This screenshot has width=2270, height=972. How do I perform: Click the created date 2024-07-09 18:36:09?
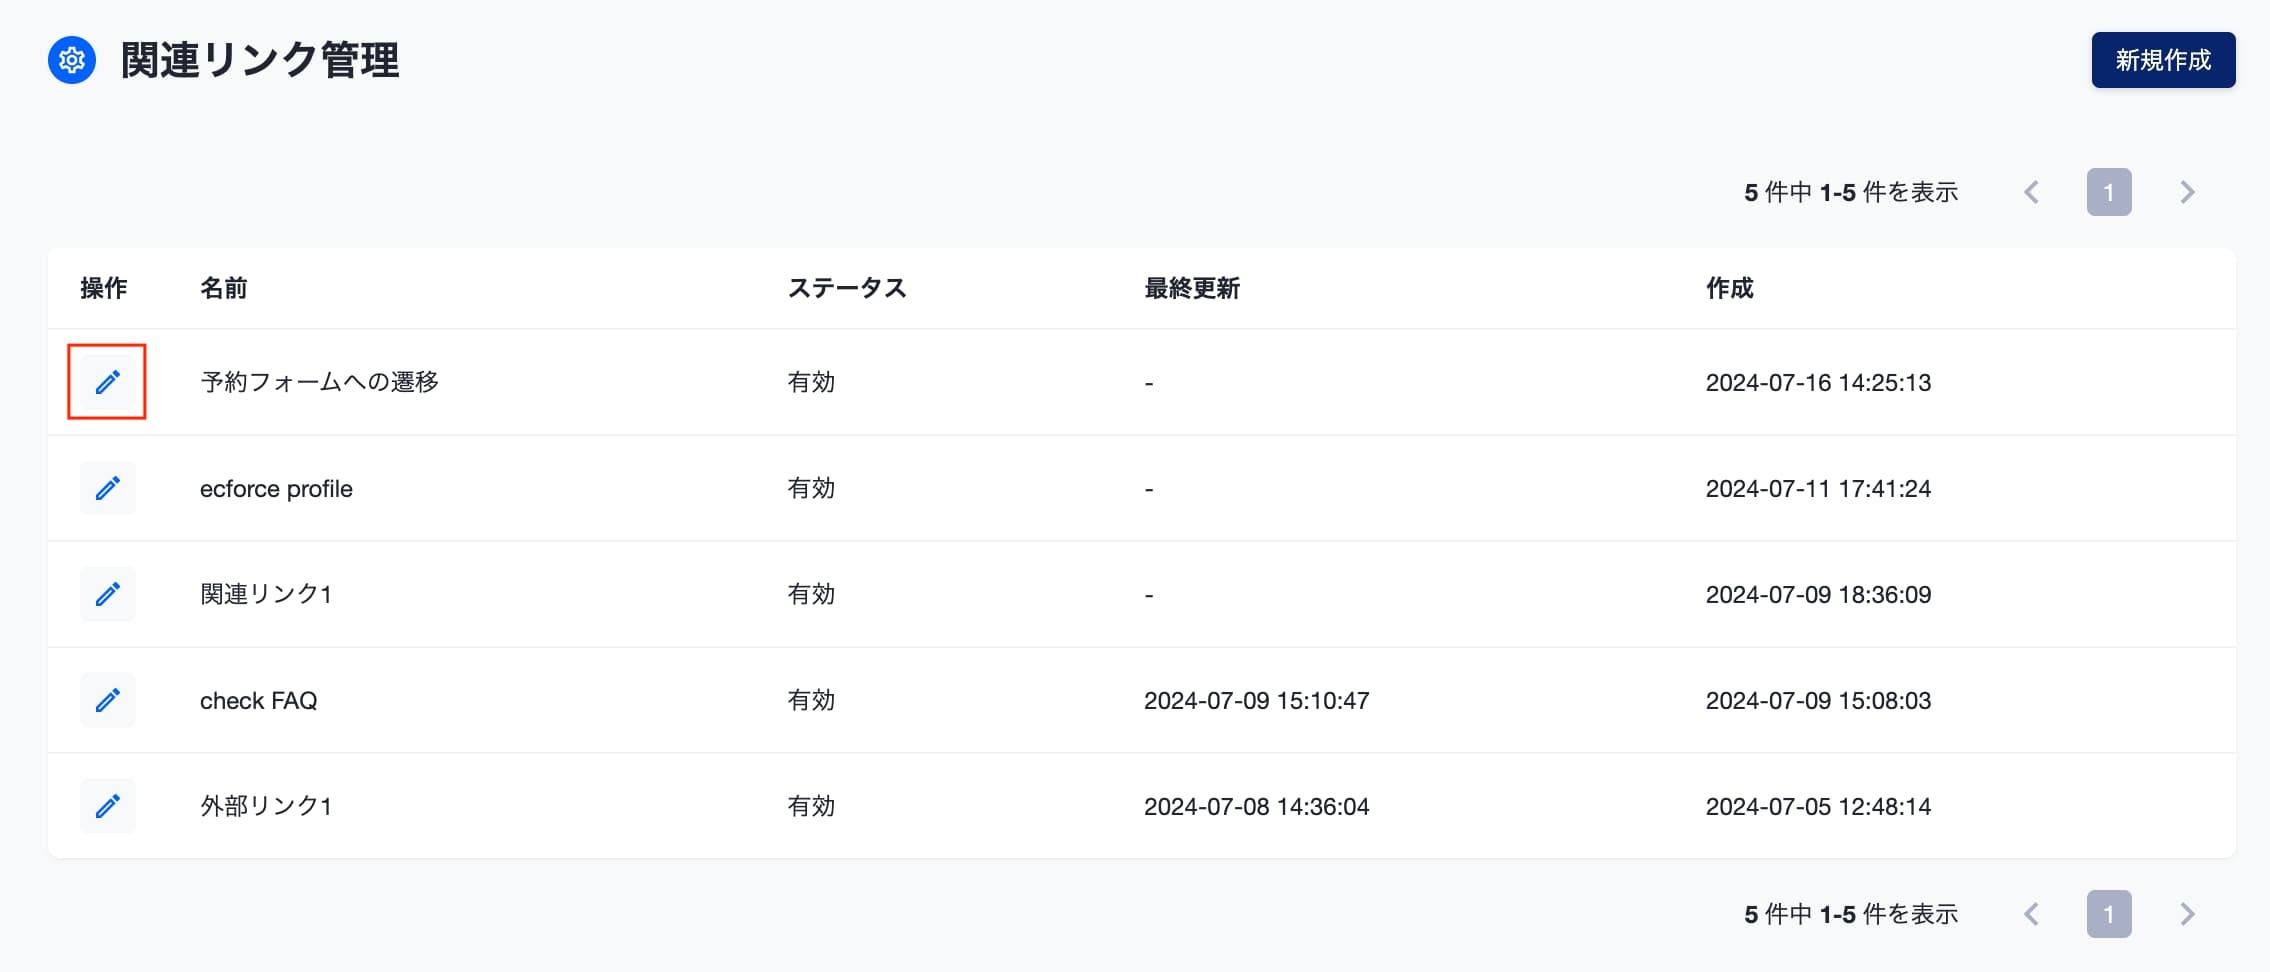1818,595
